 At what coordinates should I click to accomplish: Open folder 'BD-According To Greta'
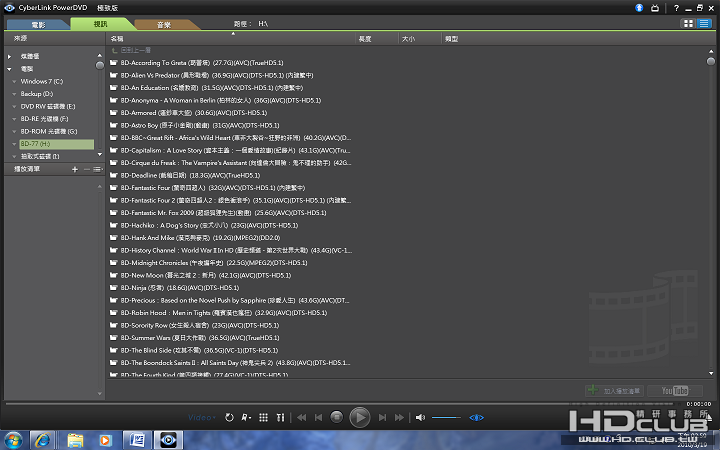pyautogui.click(x=202, y=63)
